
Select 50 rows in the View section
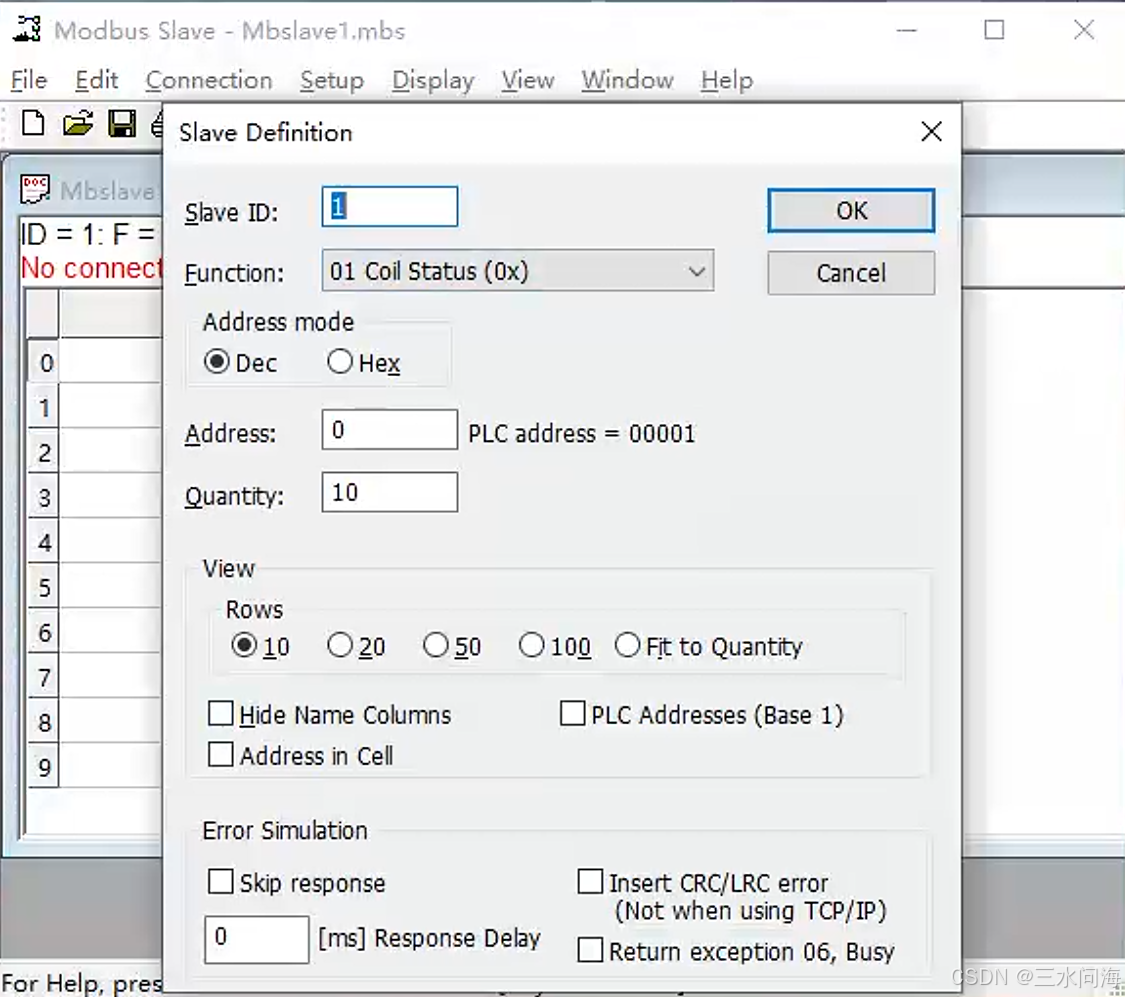(436, 644)
